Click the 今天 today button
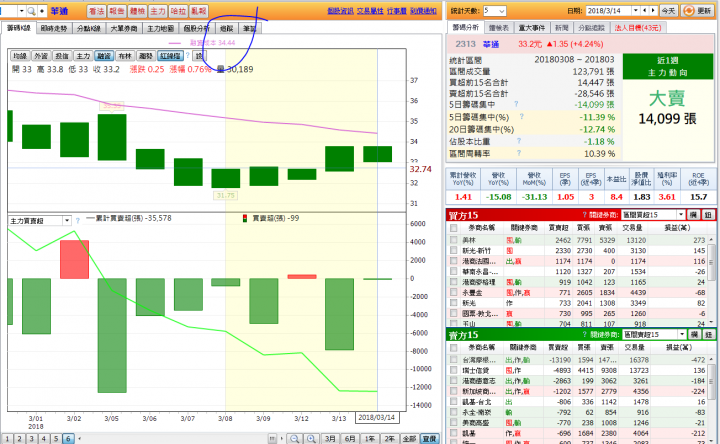This screenshot has height=444, width=720. click(668, 11)
